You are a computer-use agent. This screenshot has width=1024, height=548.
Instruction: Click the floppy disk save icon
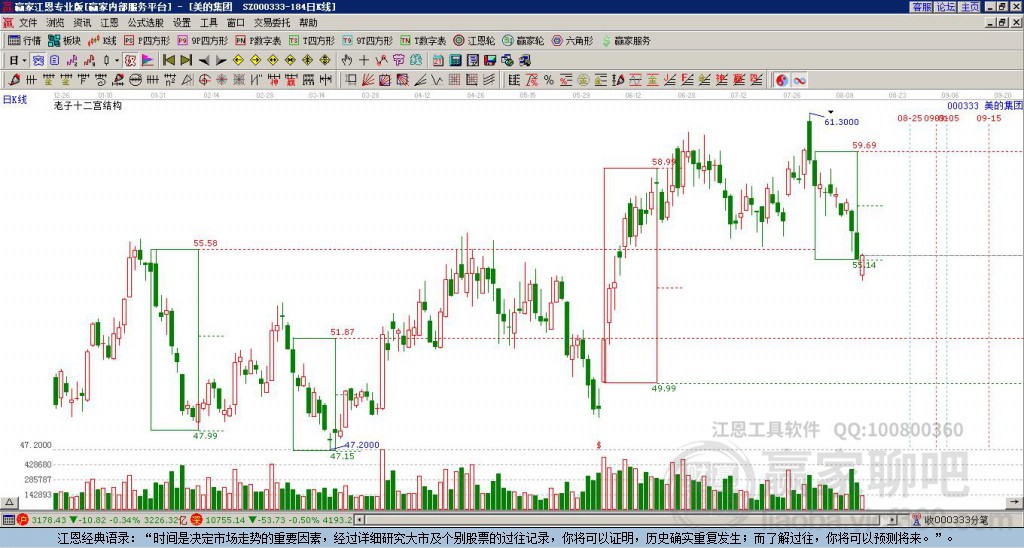point(490,60)
